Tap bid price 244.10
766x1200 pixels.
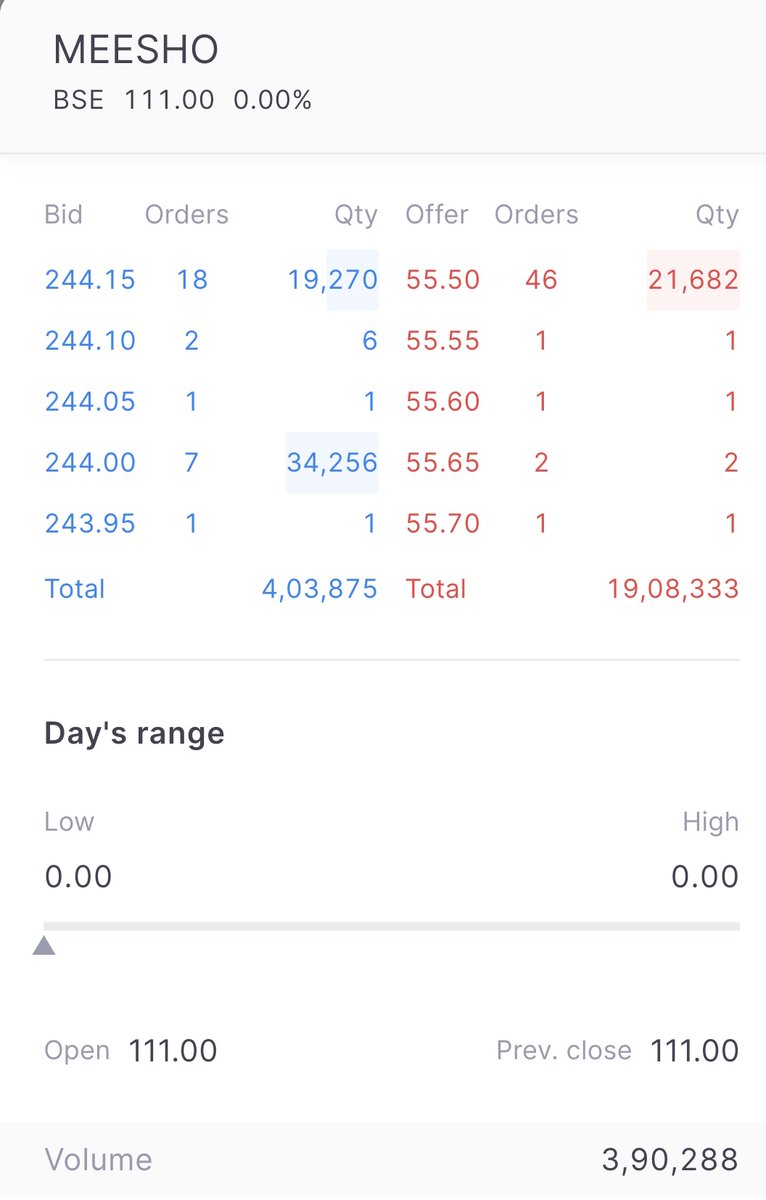pos(90,341)
